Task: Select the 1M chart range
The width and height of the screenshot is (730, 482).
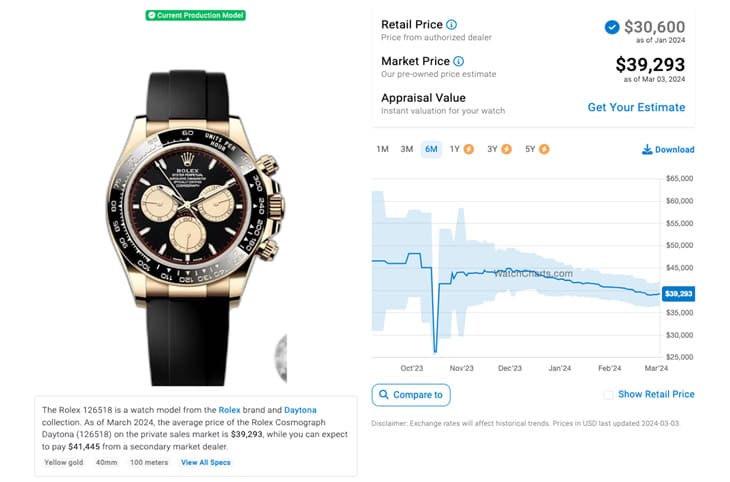Action: (x=382, y=149)
